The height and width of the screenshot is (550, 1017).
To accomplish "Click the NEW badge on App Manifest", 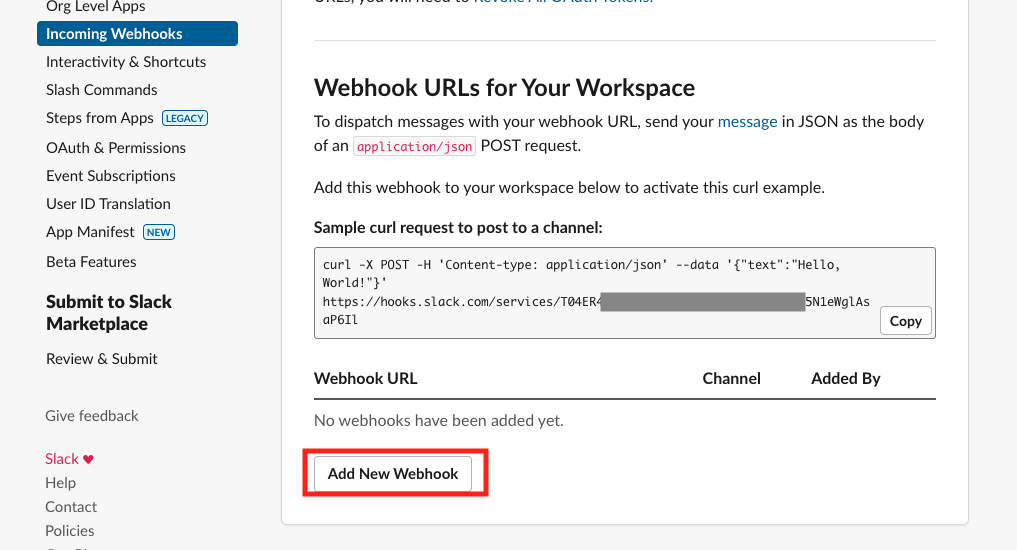I will 159,232.
